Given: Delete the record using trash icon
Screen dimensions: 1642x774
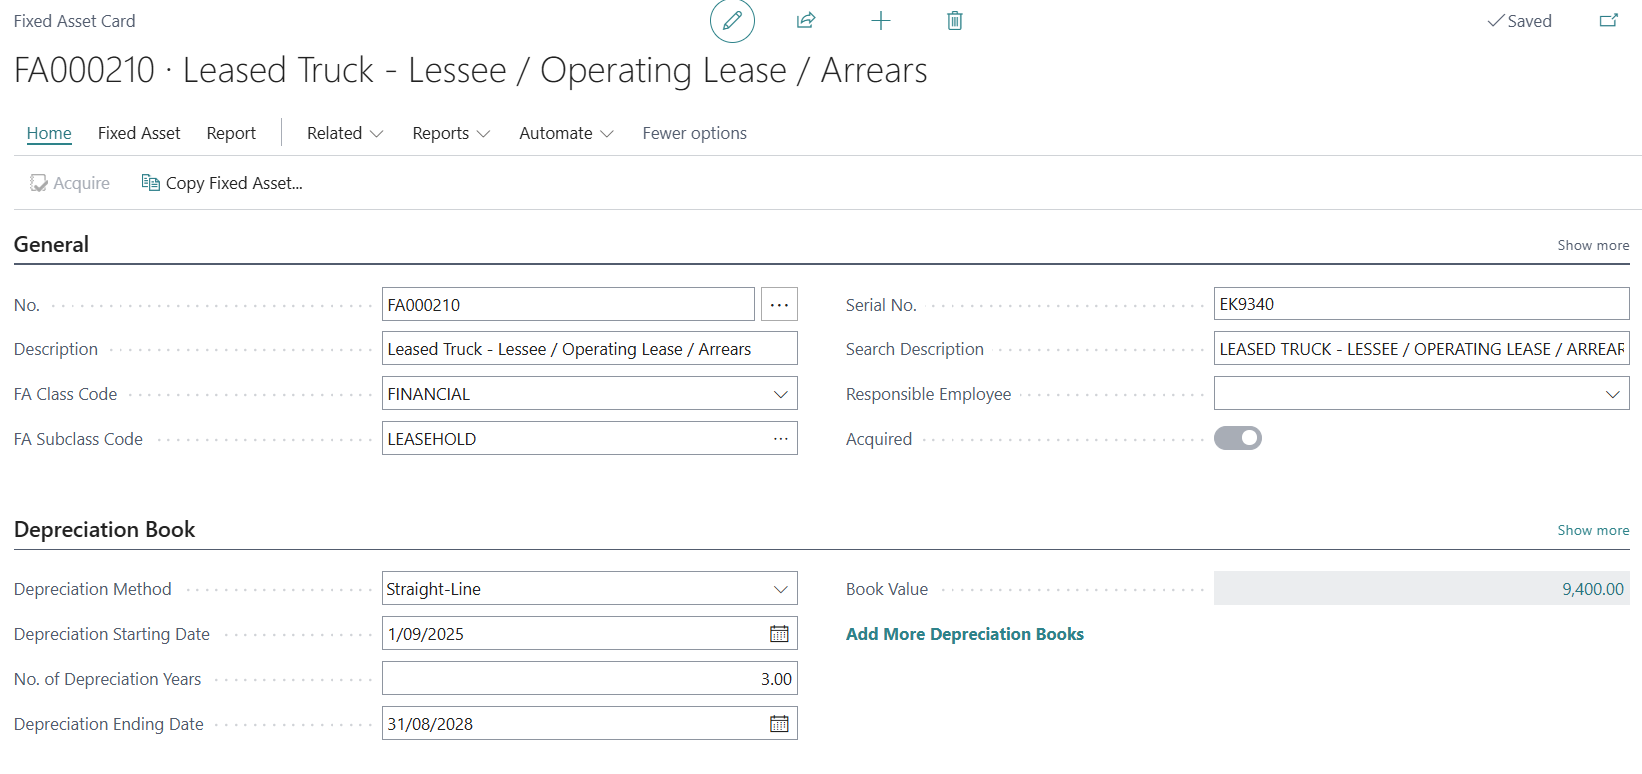Looking at the screenshot, I should (954, 21).
